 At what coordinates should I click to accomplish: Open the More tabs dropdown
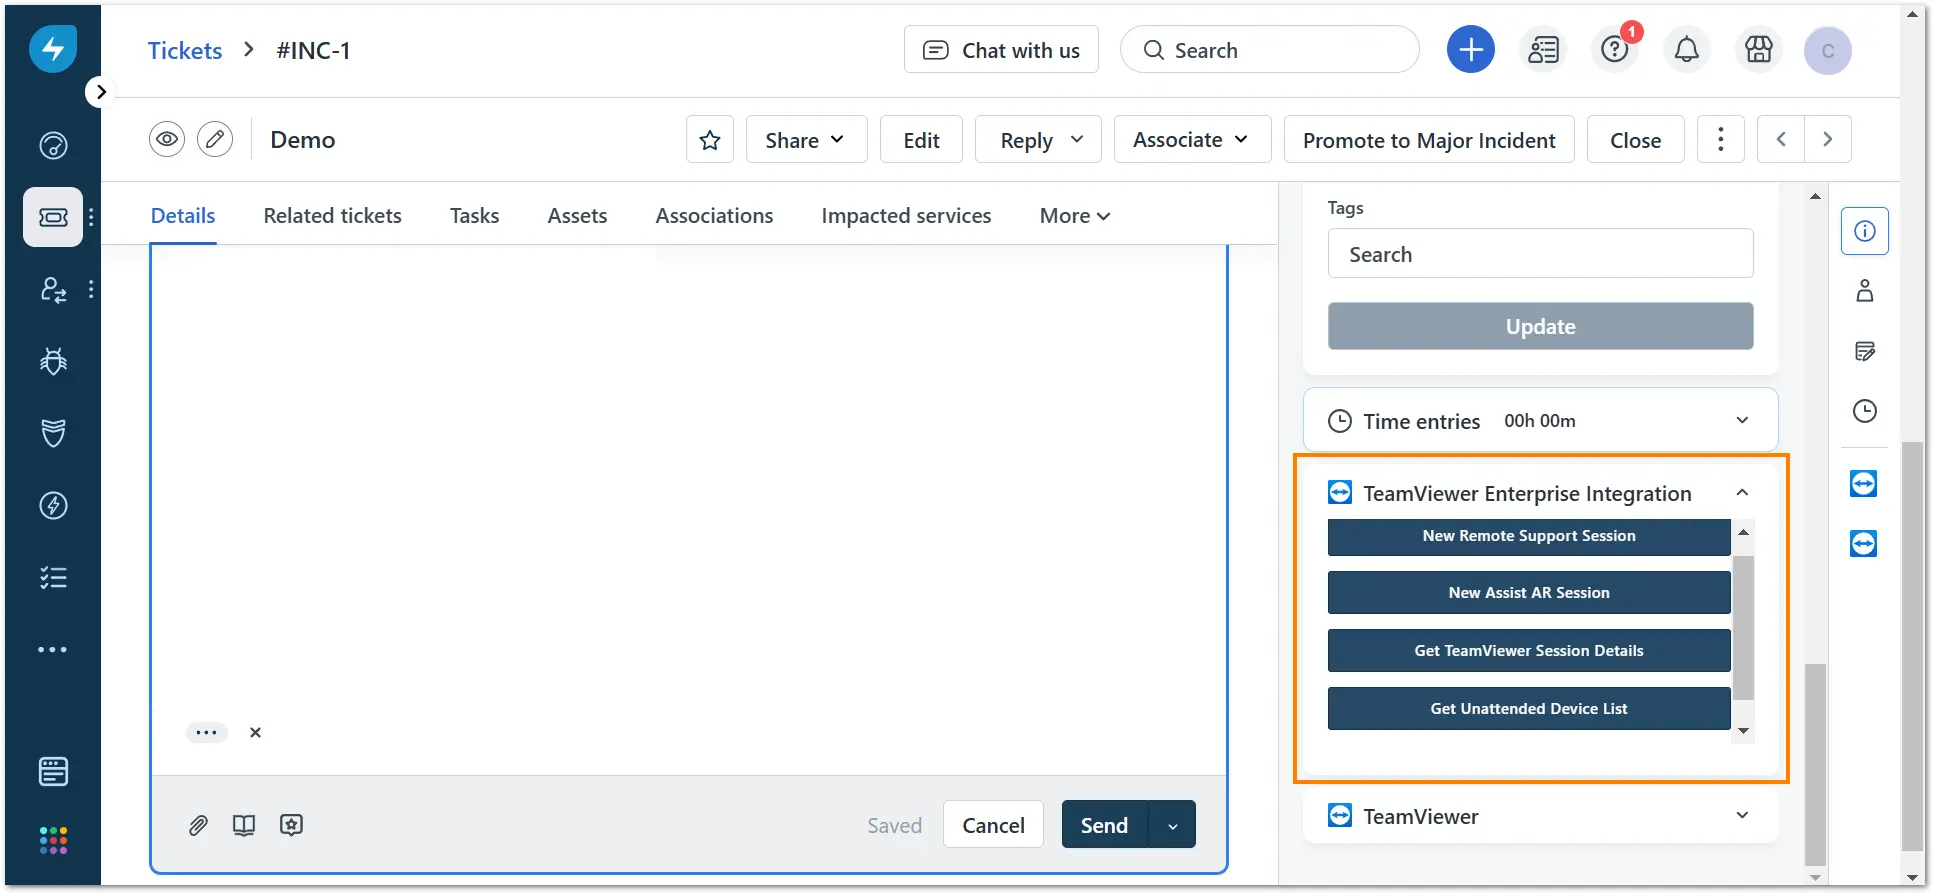[x=1075, y=216]
